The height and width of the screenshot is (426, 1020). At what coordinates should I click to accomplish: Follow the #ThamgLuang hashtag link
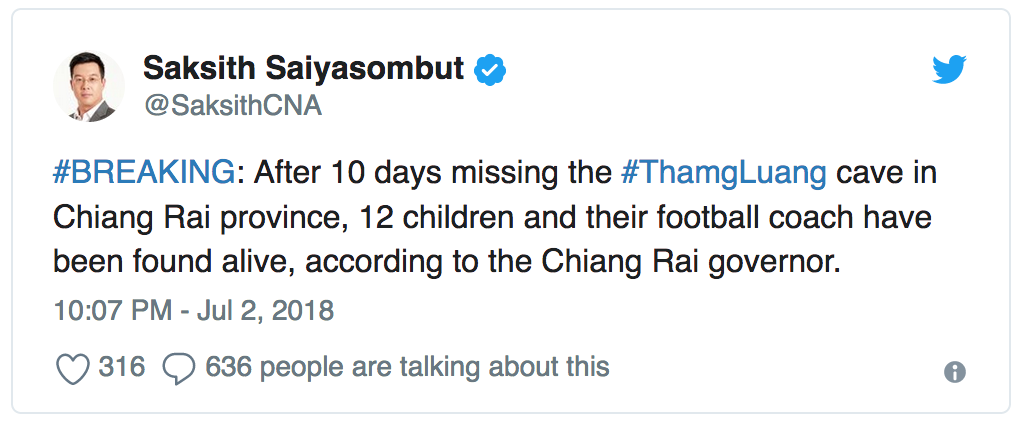[724, 176]
